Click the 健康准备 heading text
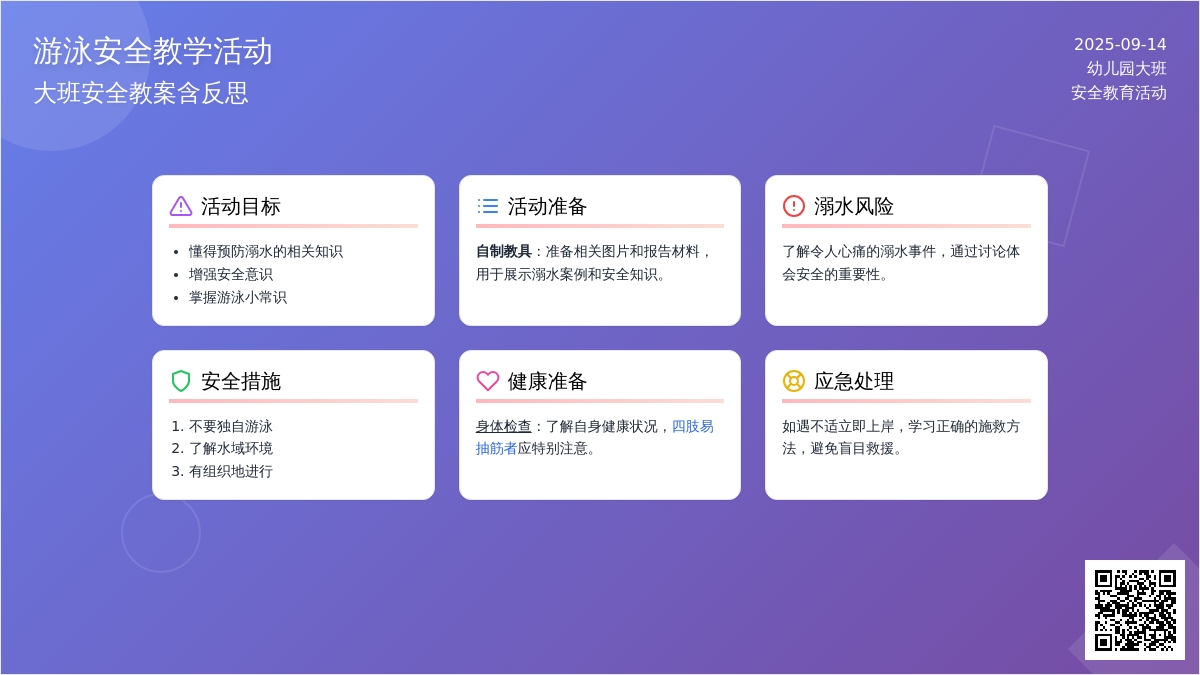The height and width of the screenshot is (675, 1200). (547, 381)
